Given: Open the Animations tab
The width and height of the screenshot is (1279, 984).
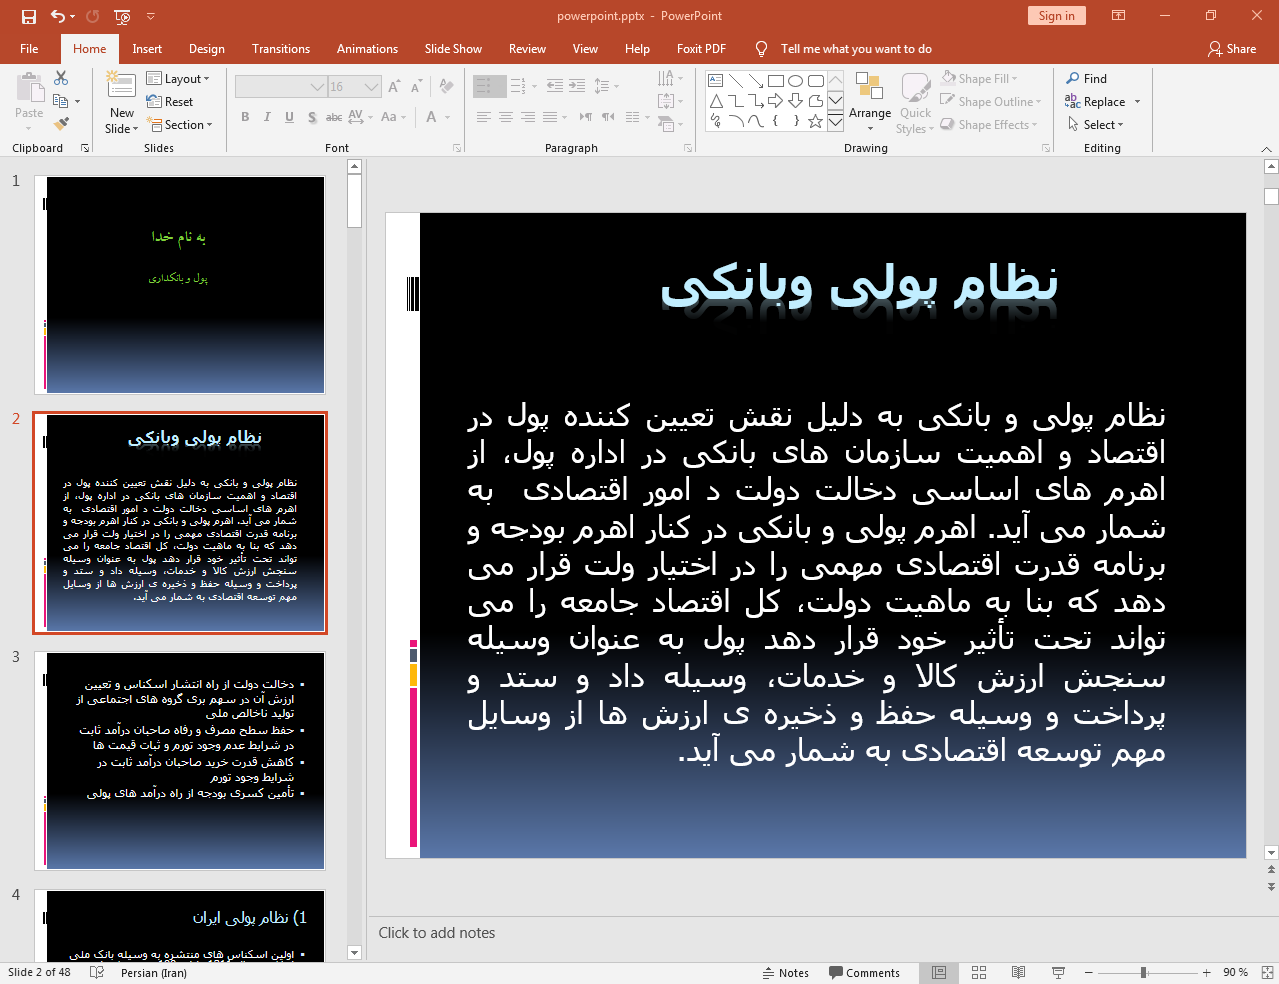Looking at the screenshot, I should pyautogui.click(x=367, y=49).
